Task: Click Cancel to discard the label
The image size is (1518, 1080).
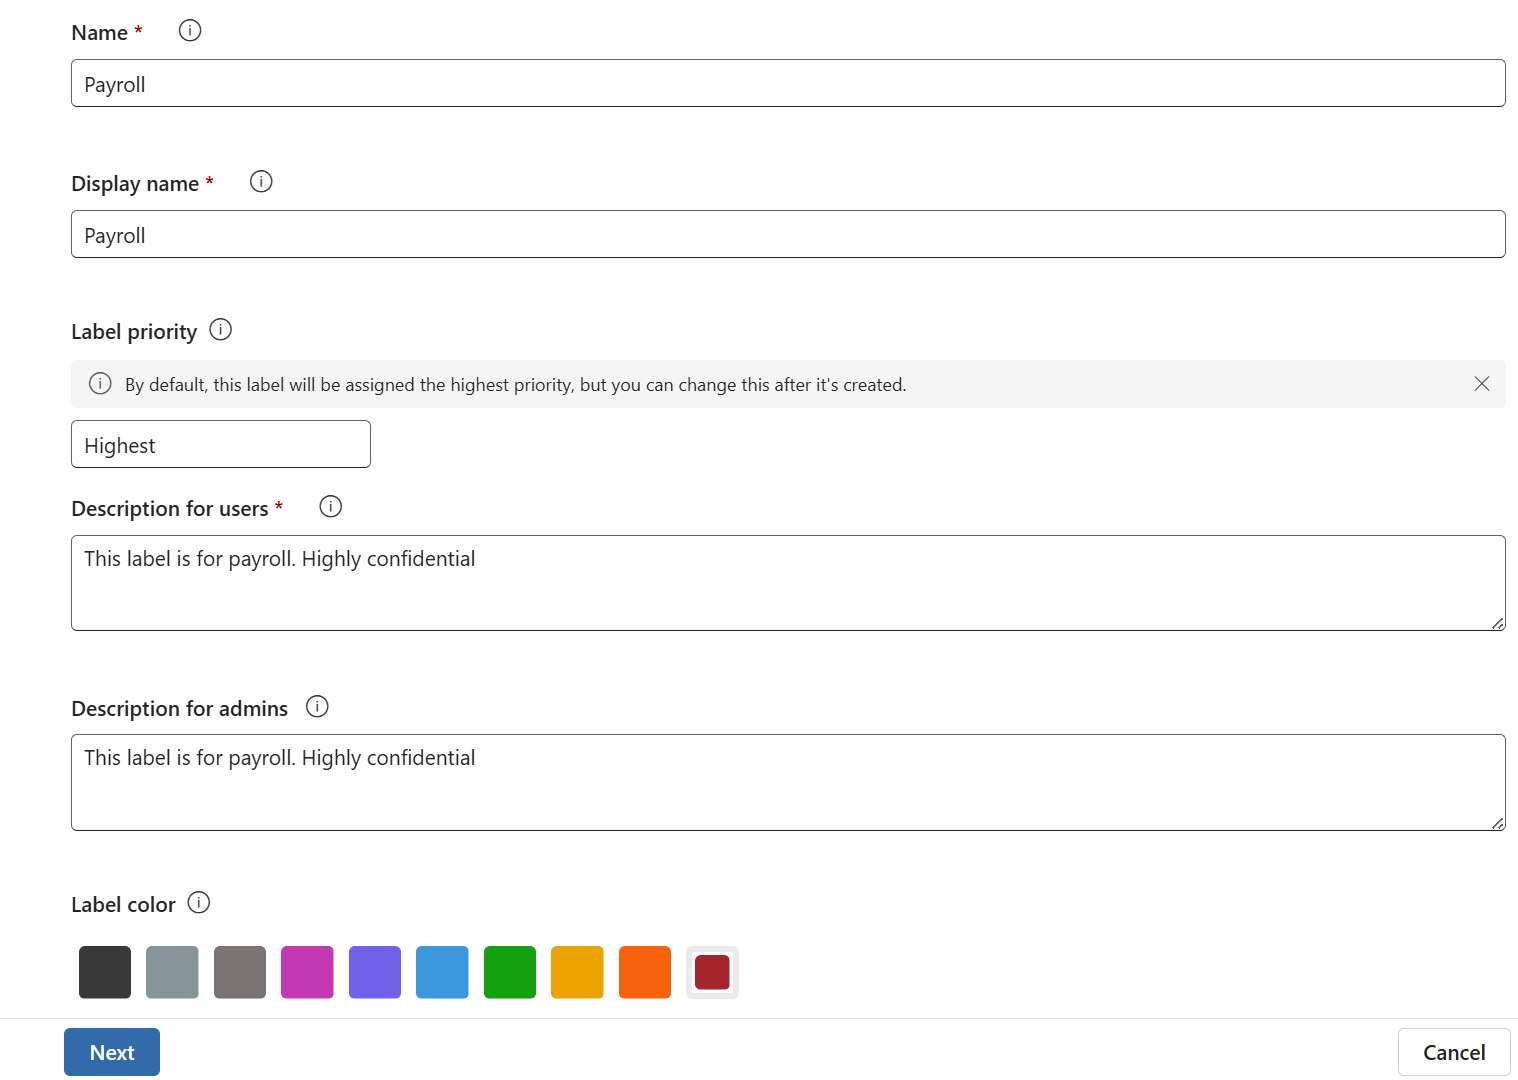Action: (x=1453, y=1052)
